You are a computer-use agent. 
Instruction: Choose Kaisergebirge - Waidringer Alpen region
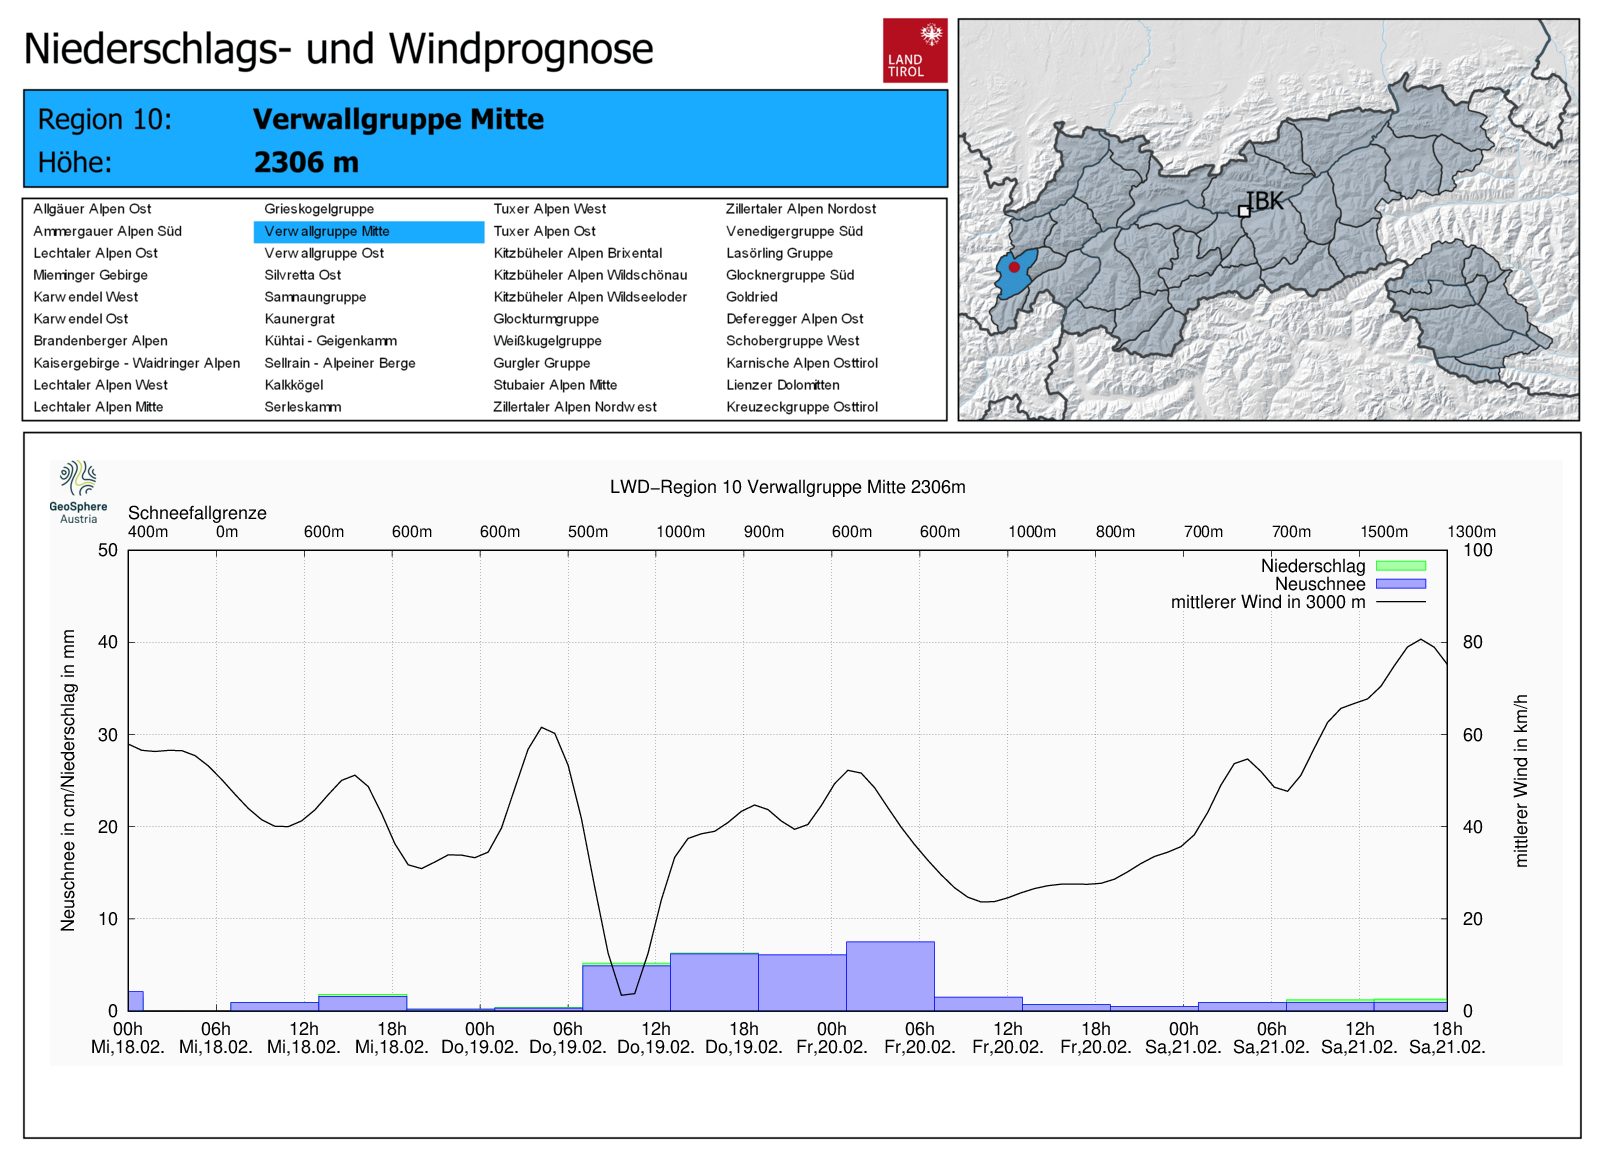pos(136,363)
